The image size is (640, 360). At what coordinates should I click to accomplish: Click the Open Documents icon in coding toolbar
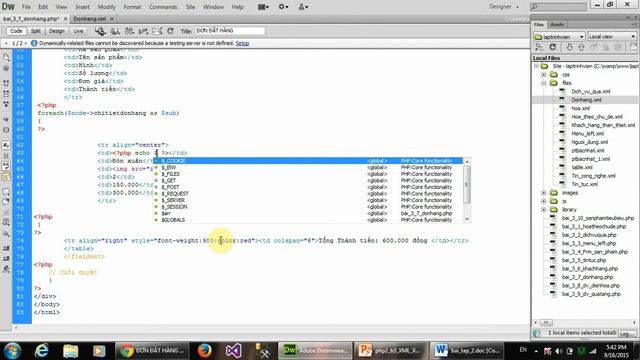pyautogui.click(x=6, y=58)
